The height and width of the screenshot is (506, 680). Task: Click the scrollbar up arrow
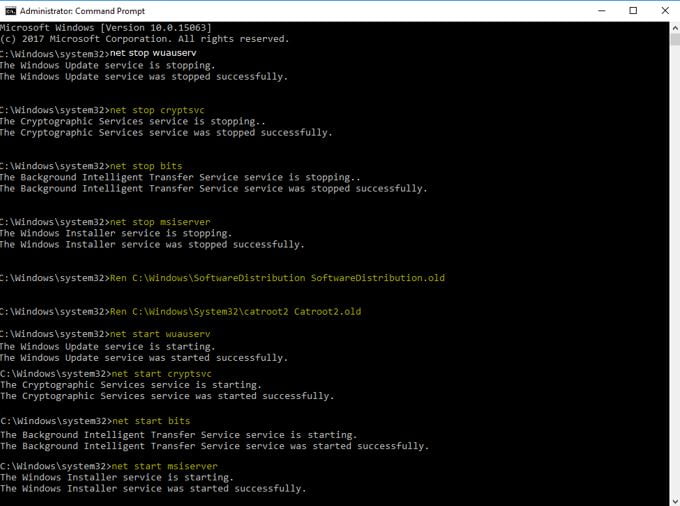(675, 28)
